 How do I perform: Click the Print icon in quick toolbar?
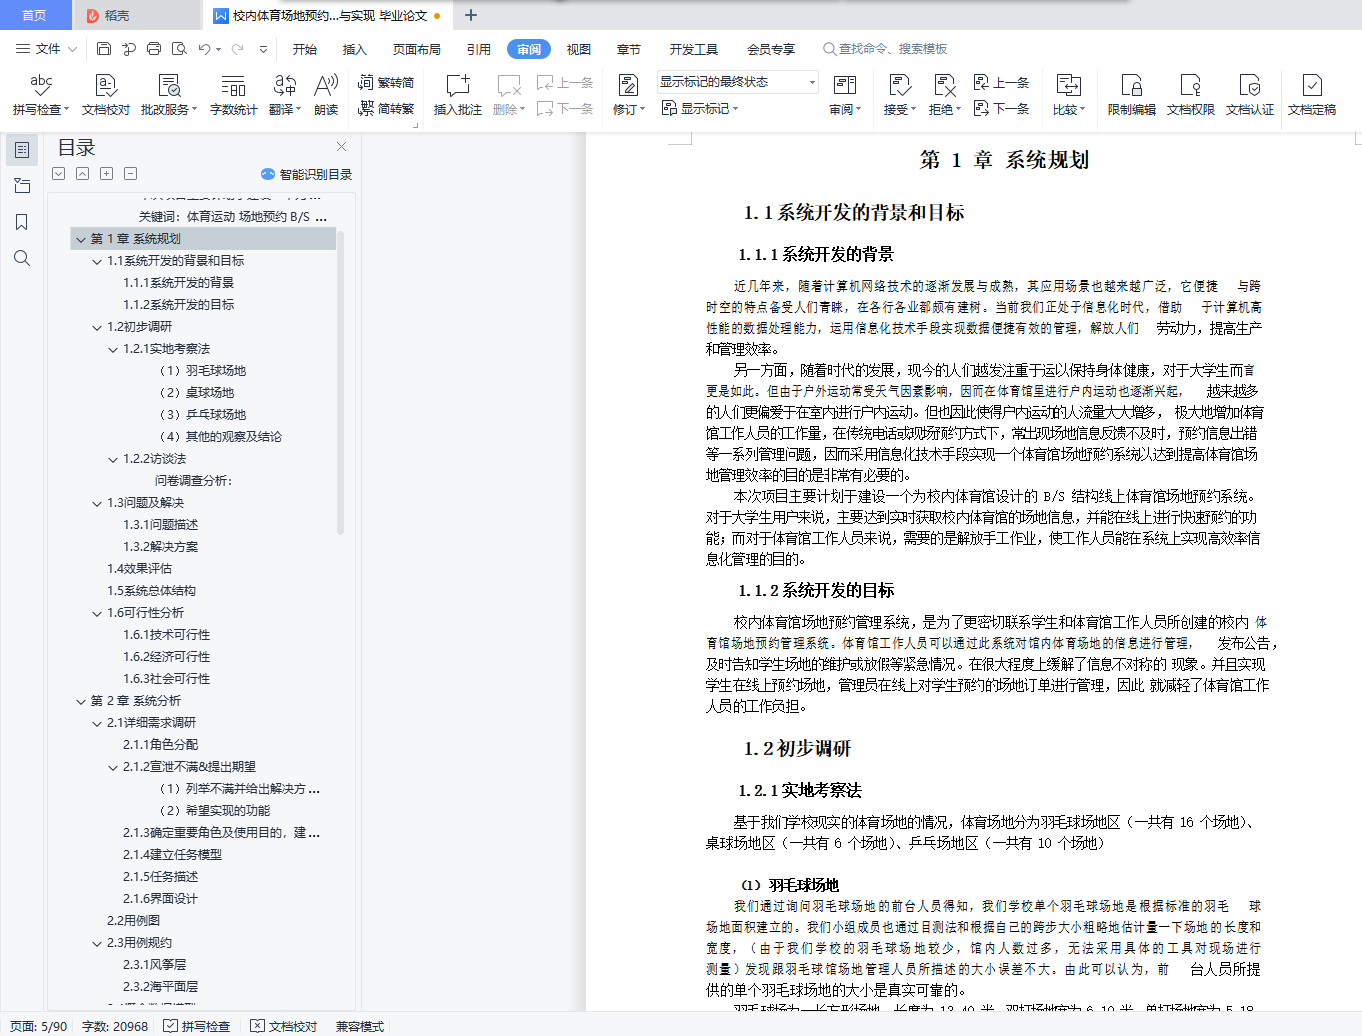[154, 48]
